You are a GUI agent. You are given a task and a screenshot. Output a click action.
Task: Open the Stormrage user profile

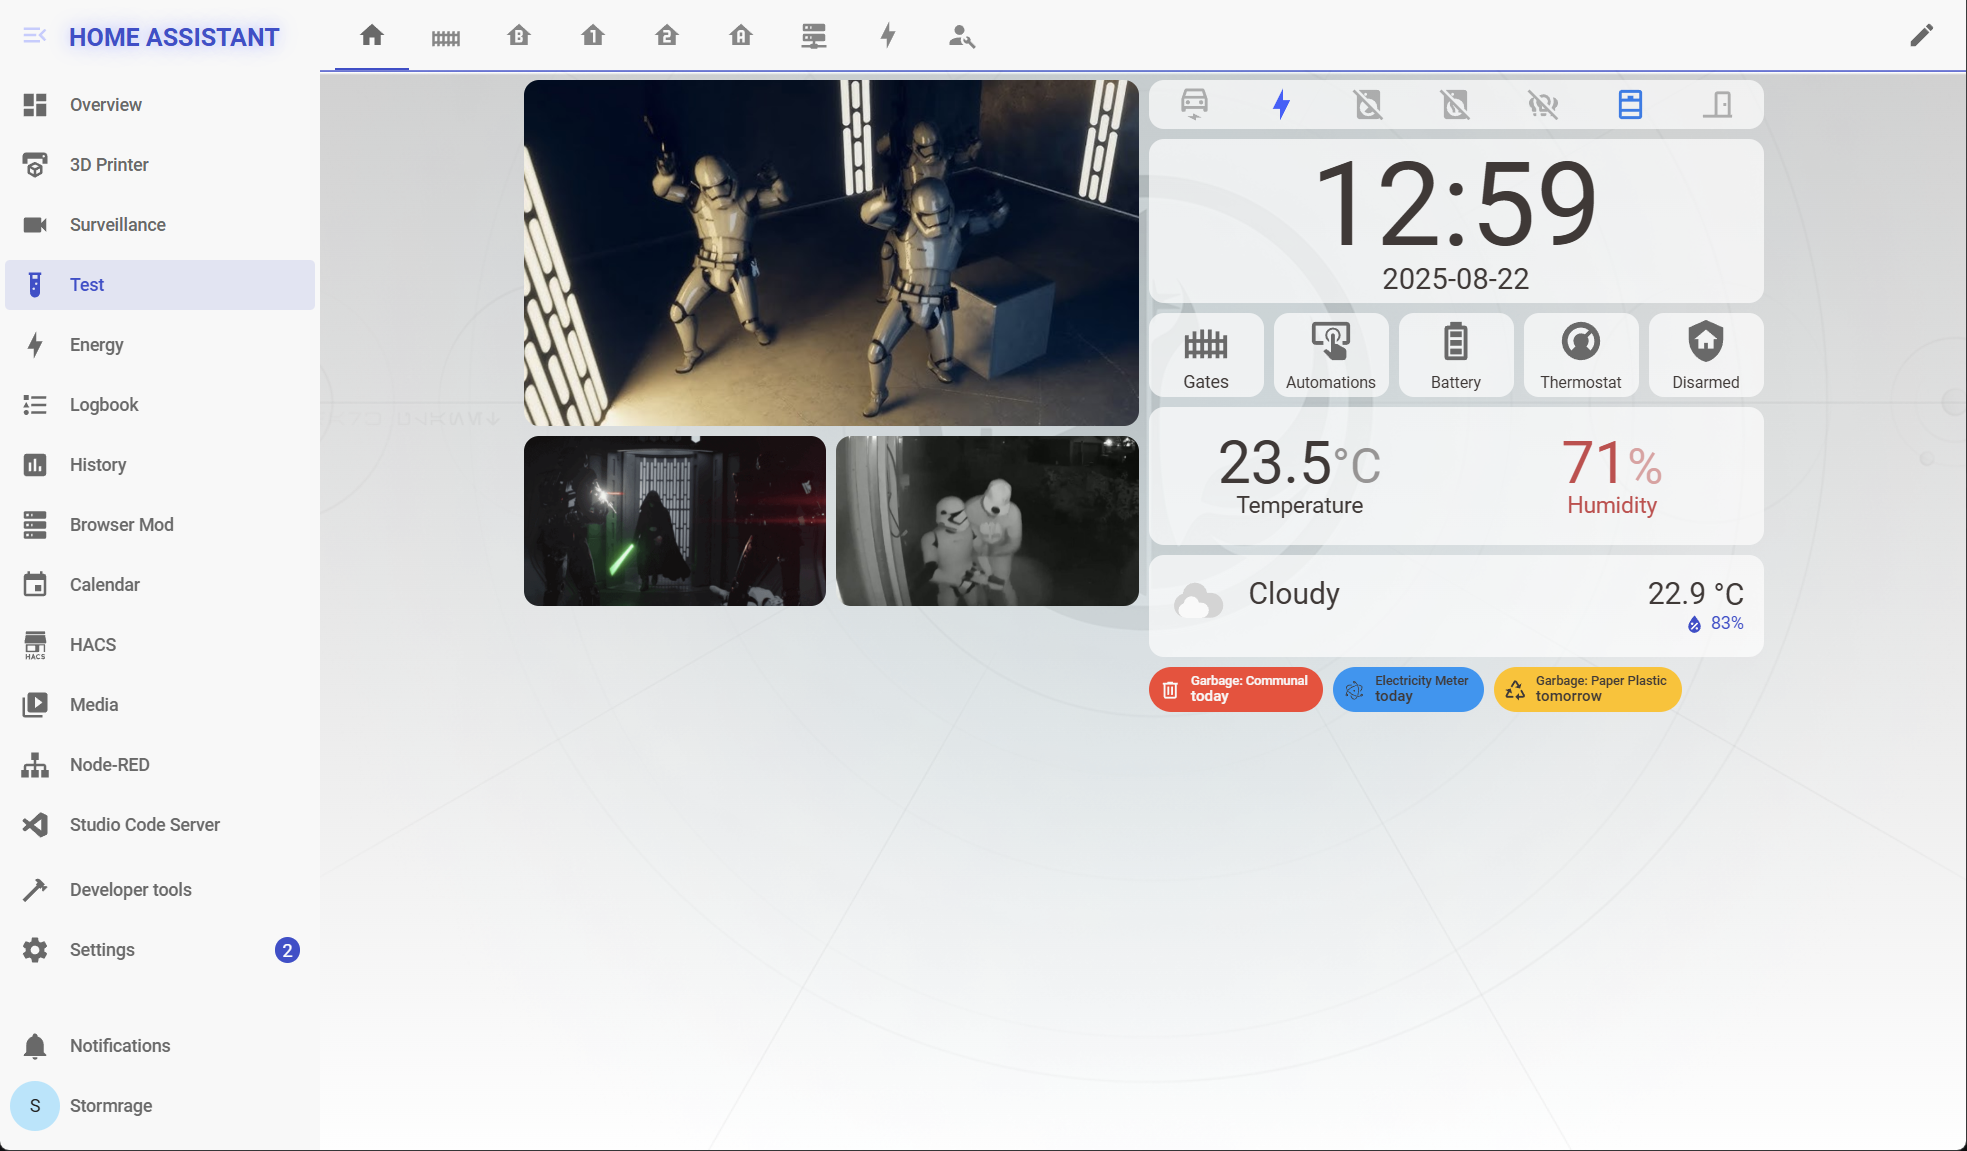point(160,1106)
